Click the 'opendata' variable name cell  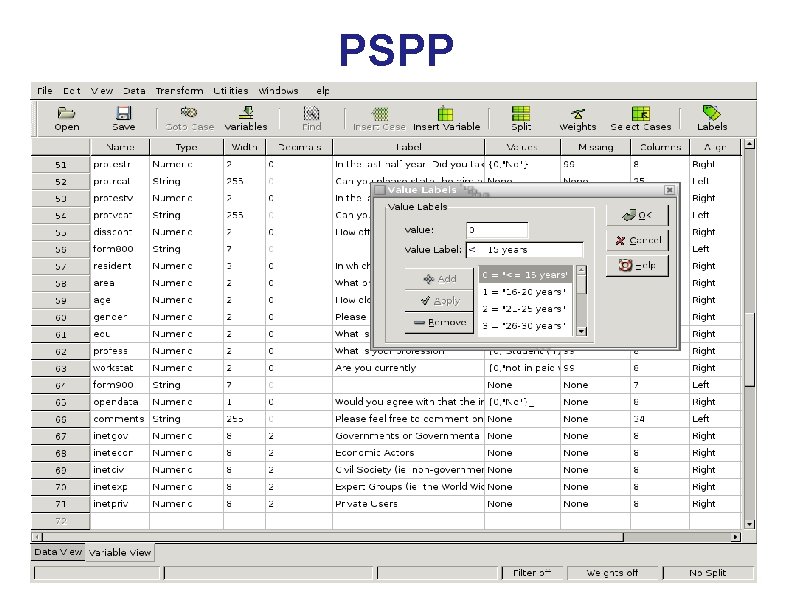(120, 402)
